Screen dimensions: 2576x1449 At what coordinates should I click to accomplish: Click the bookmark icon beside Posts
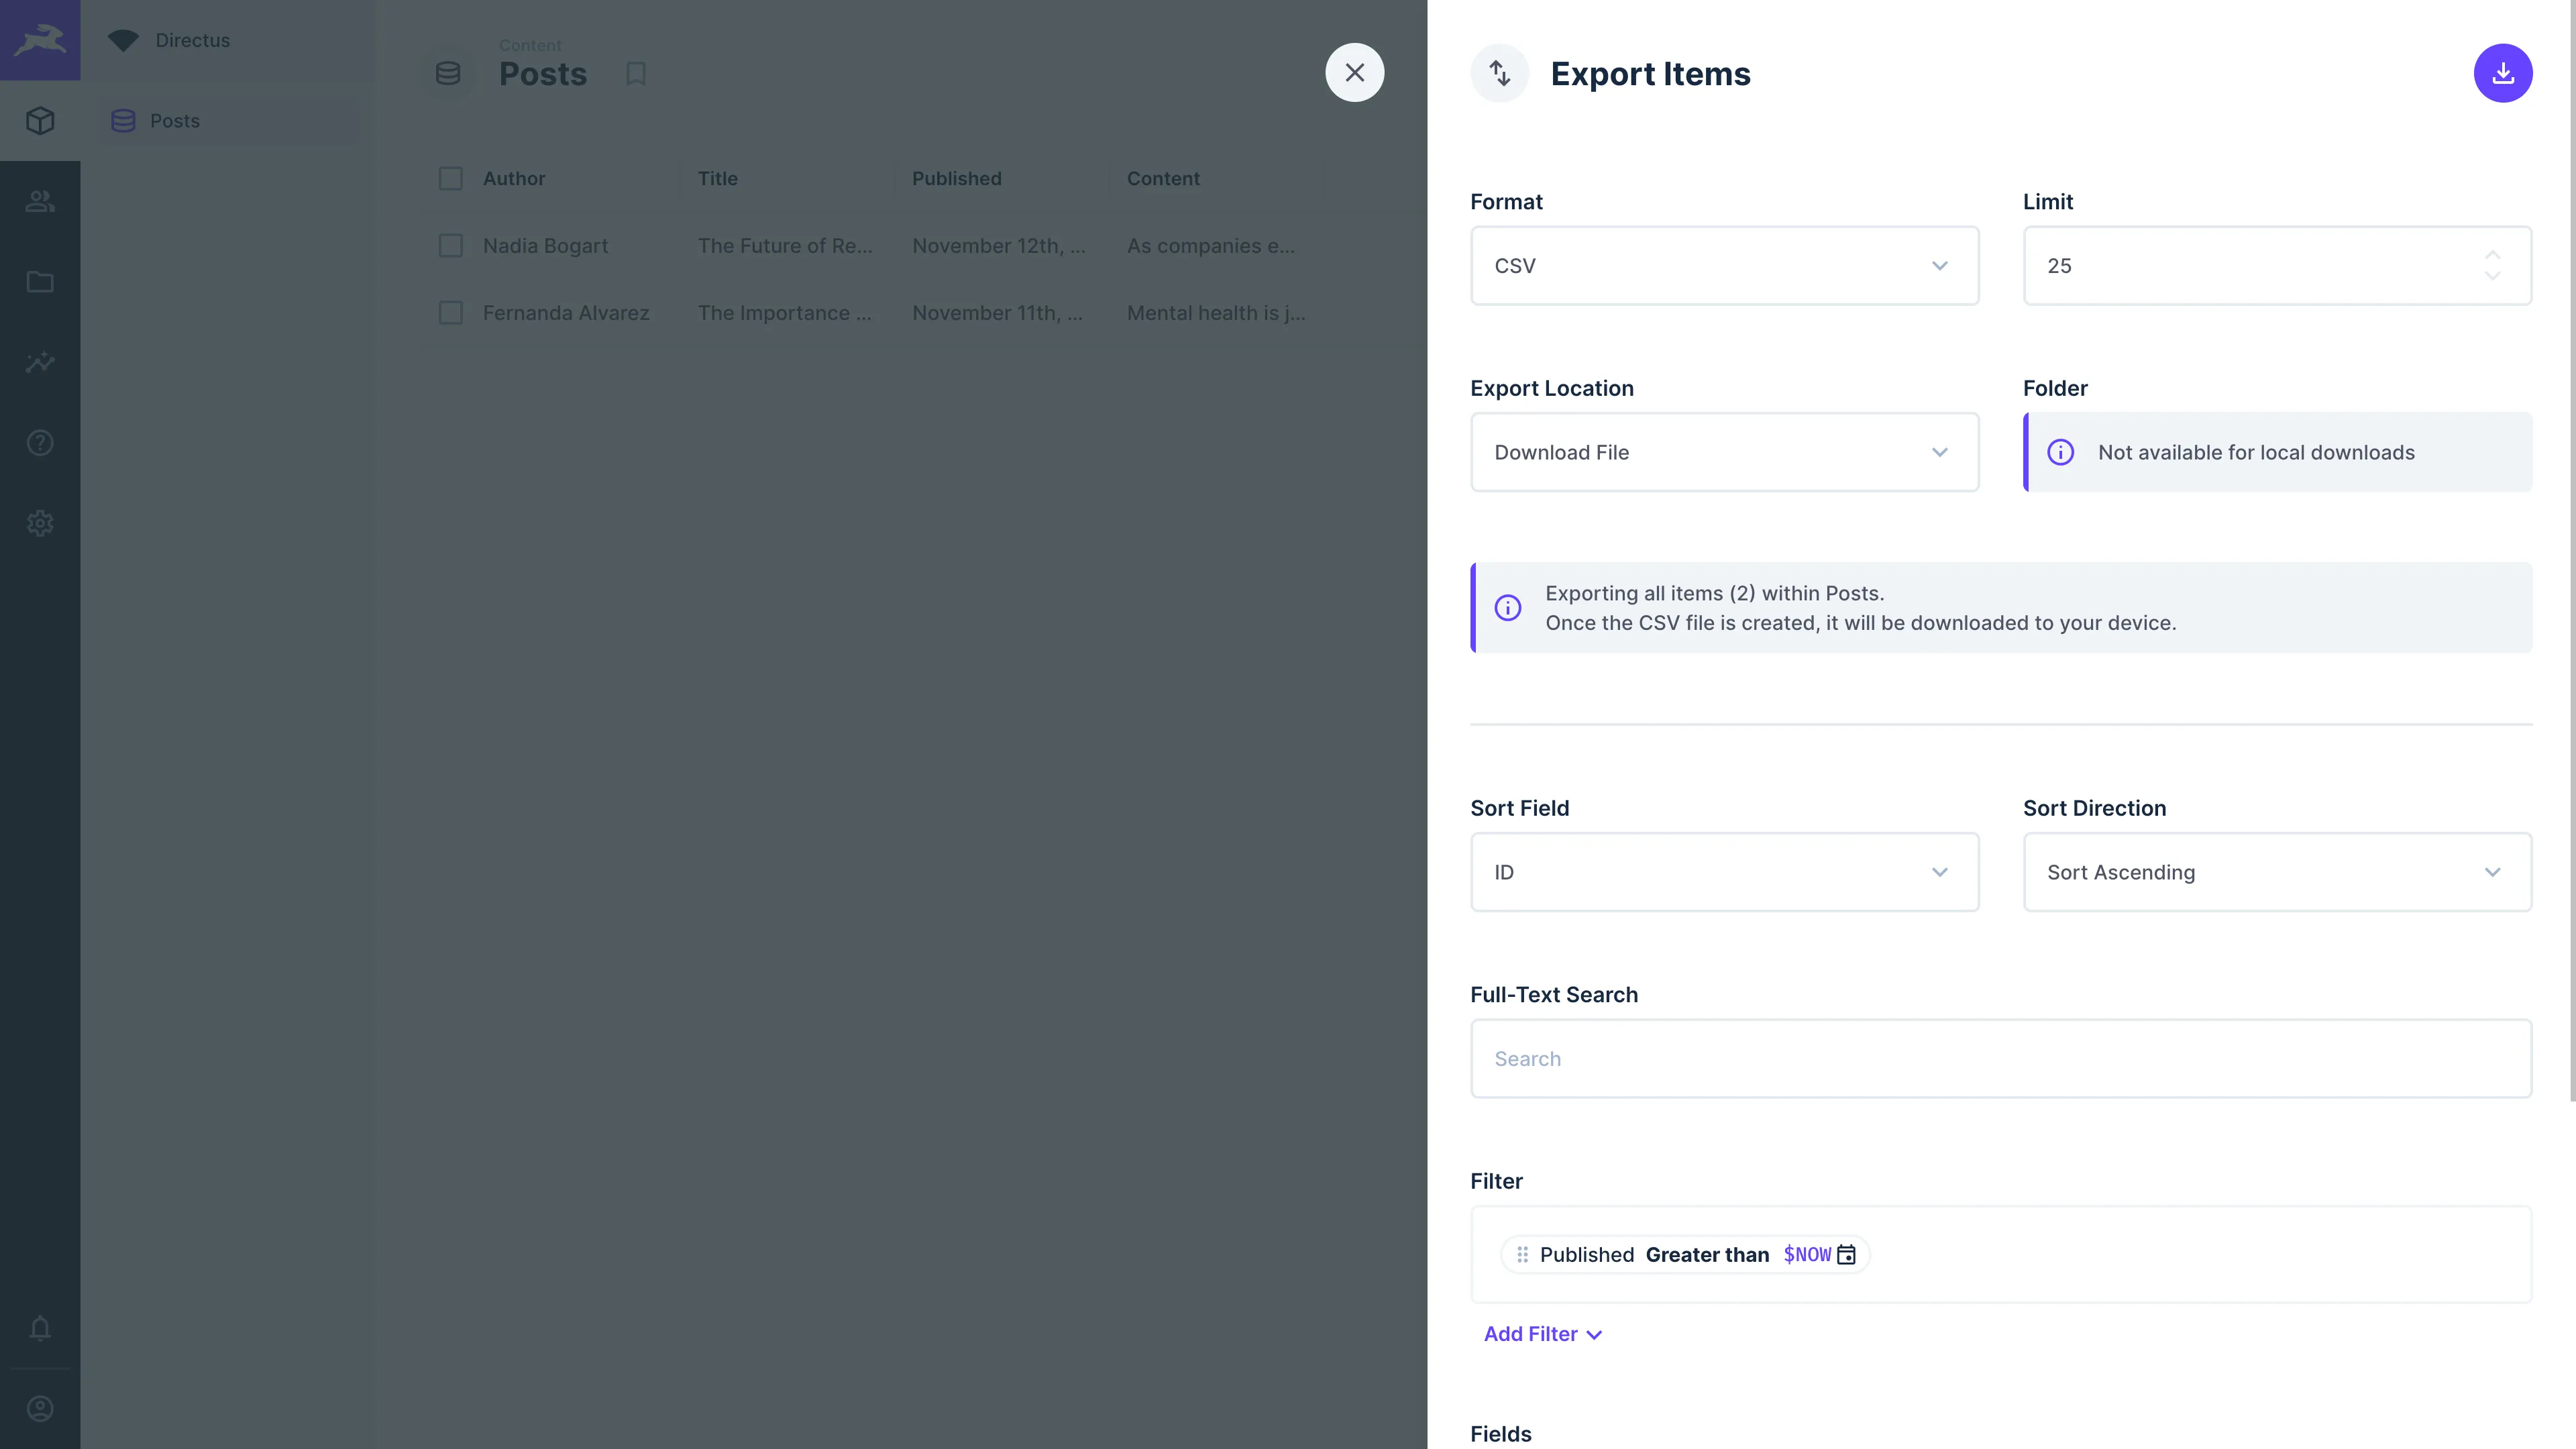636,73
